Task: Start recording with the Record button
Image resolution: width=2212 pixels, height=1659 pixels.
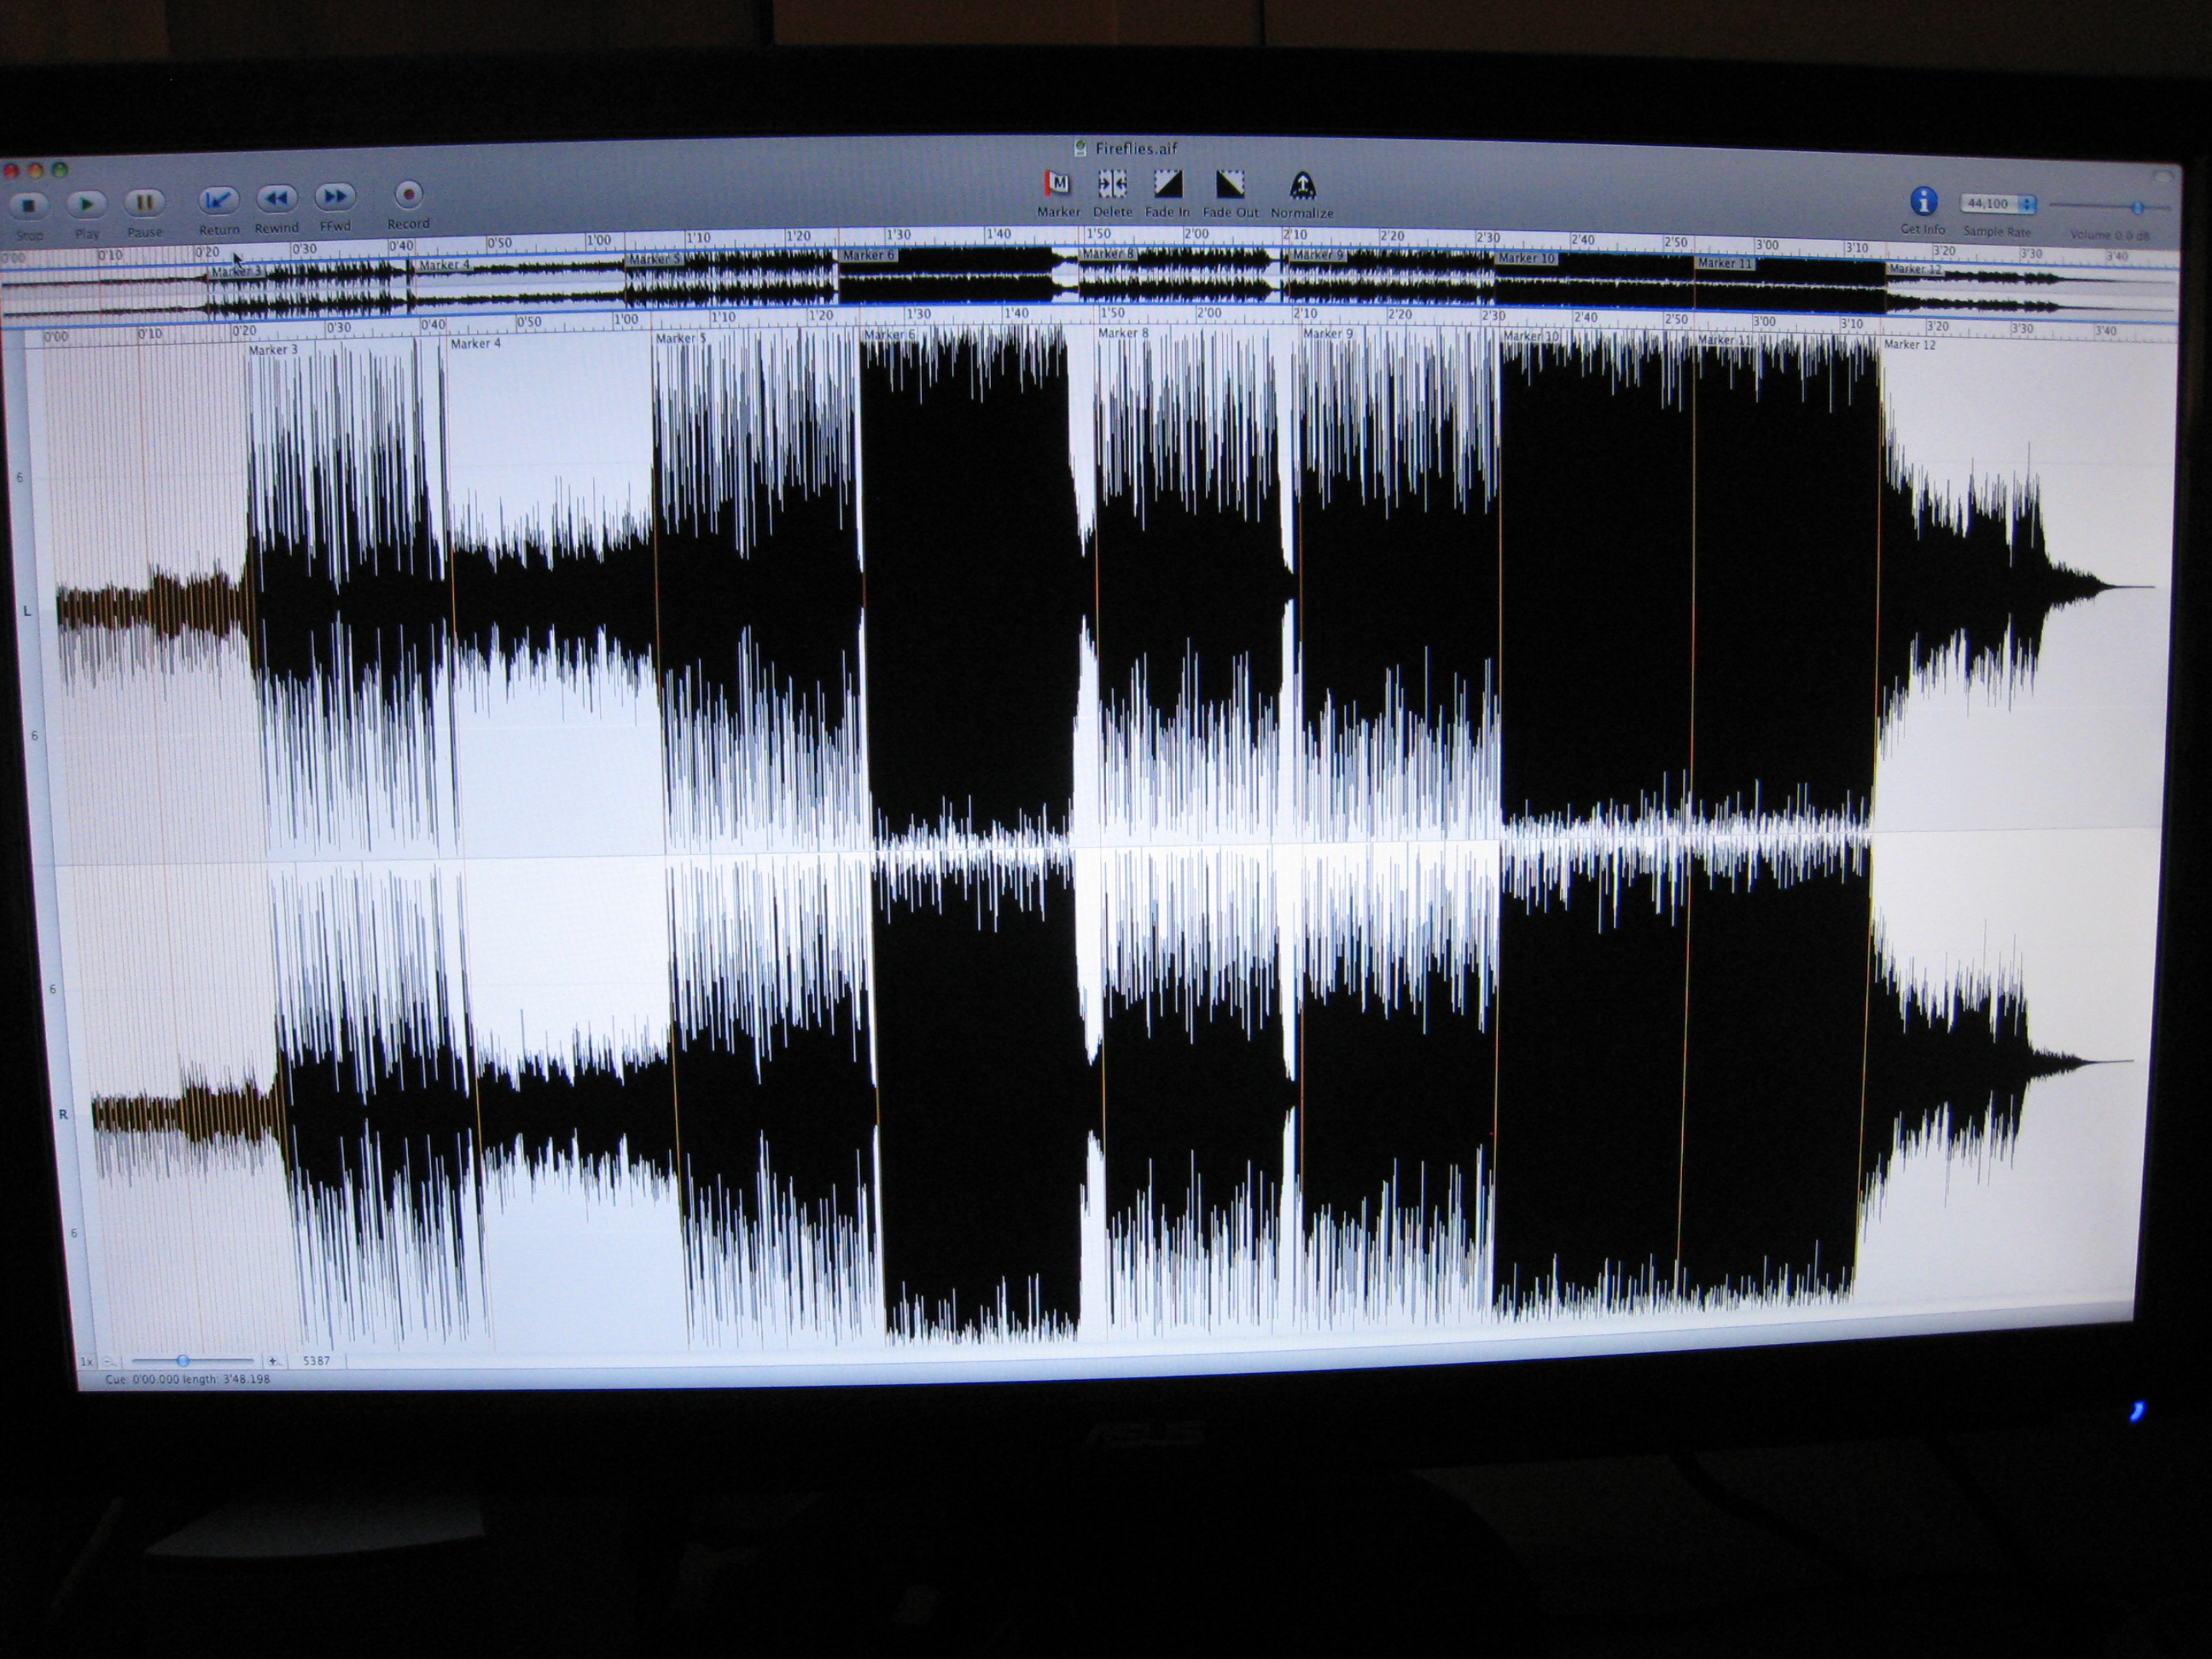Action: (408, 194)
